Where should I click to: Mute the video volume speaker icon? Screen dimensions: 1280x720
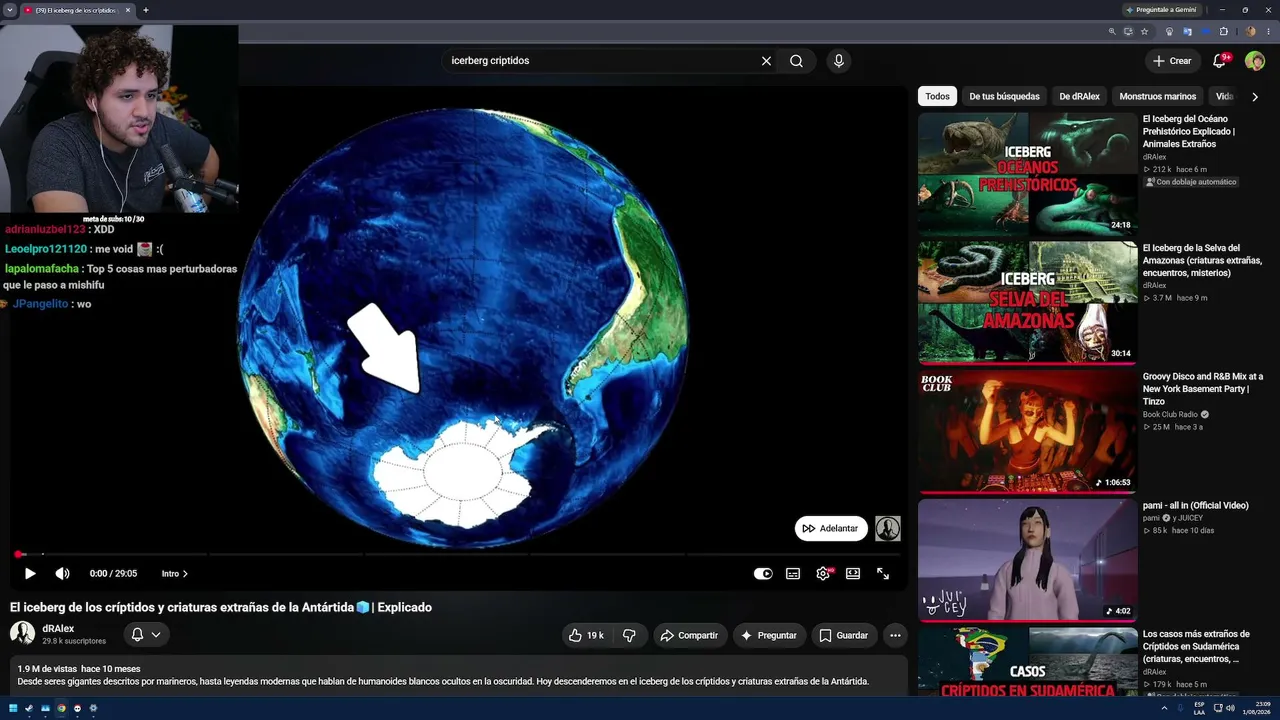pos(62,574)
